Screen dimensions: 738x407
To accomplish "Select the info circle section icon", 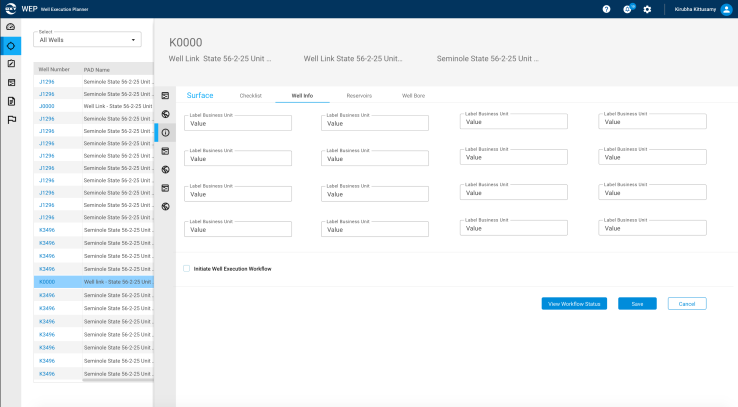I will tap(166, 133).
